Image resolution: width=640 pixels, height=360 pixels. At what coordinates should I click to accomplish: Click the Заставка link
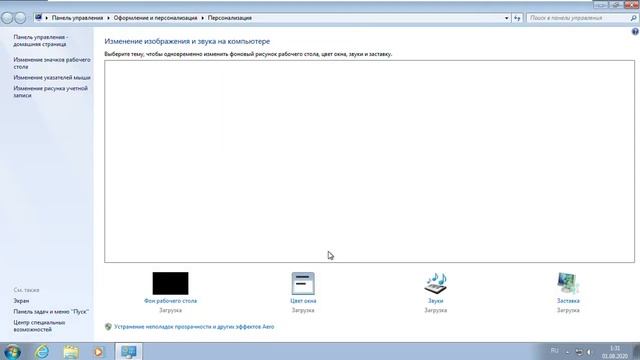click(568, 301)
